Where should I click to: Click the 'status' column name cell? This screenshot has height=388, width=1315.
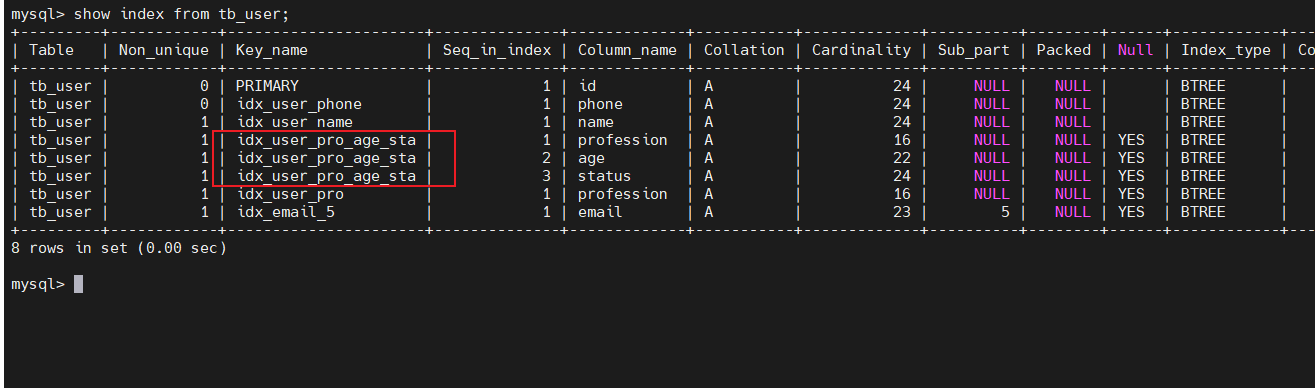coord(604,176)
